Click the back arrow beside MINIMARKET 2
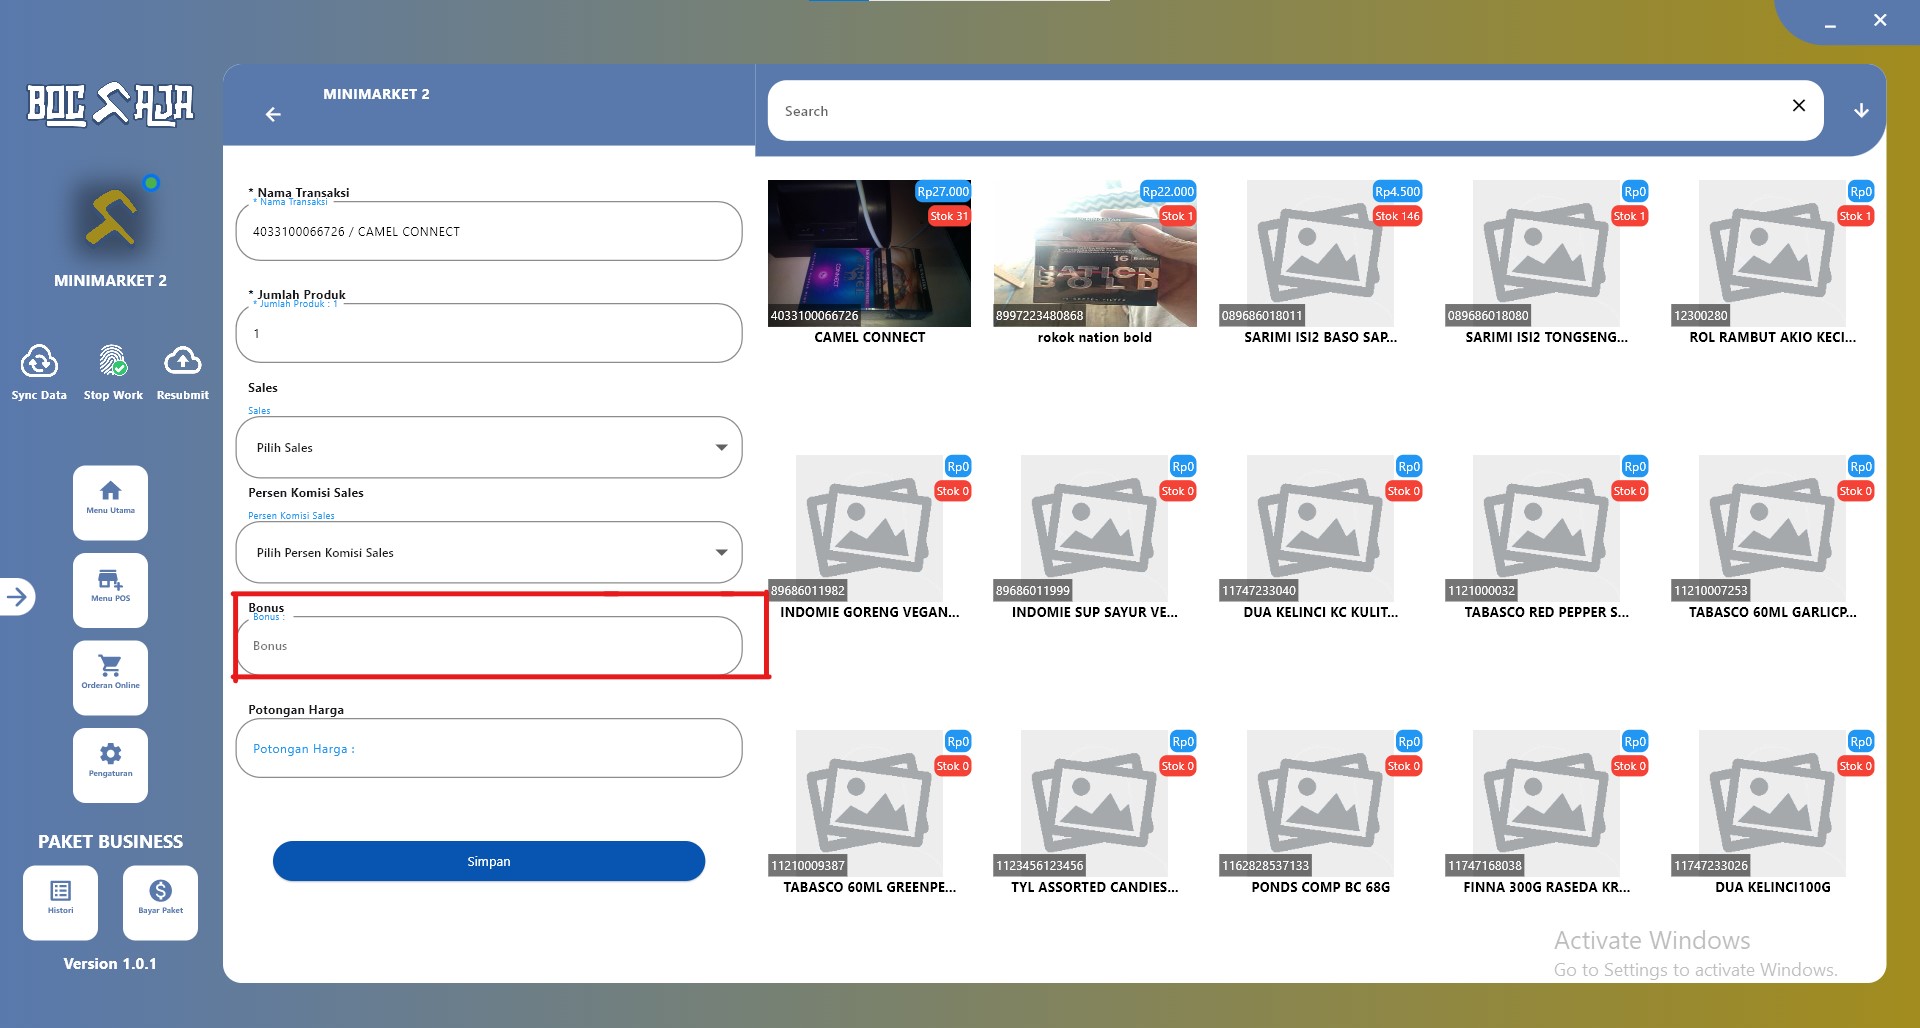The height and width of the screenshot is (1028, 1920). coord(273,115)
